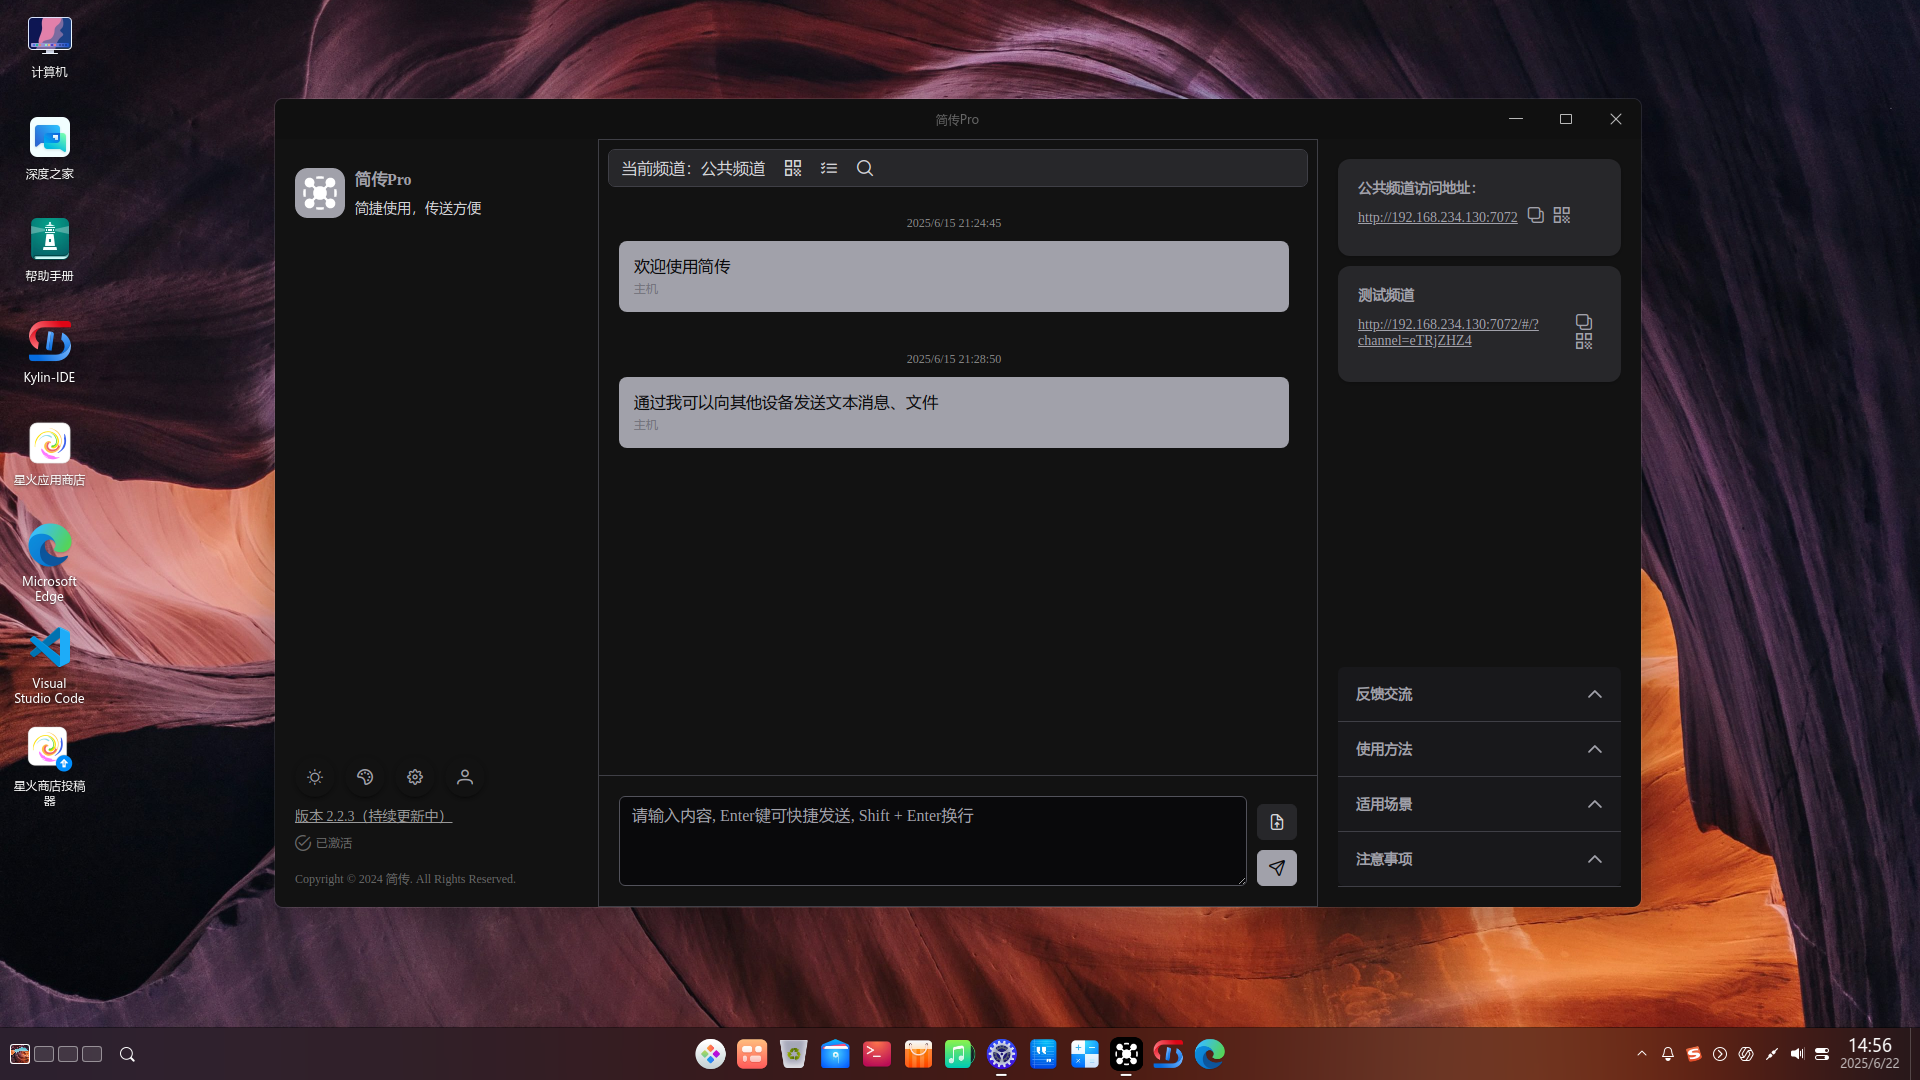The height and width of the screenshot is (1080, 1920).
Task: Show QR code for public channel address
Action: 1562,215
